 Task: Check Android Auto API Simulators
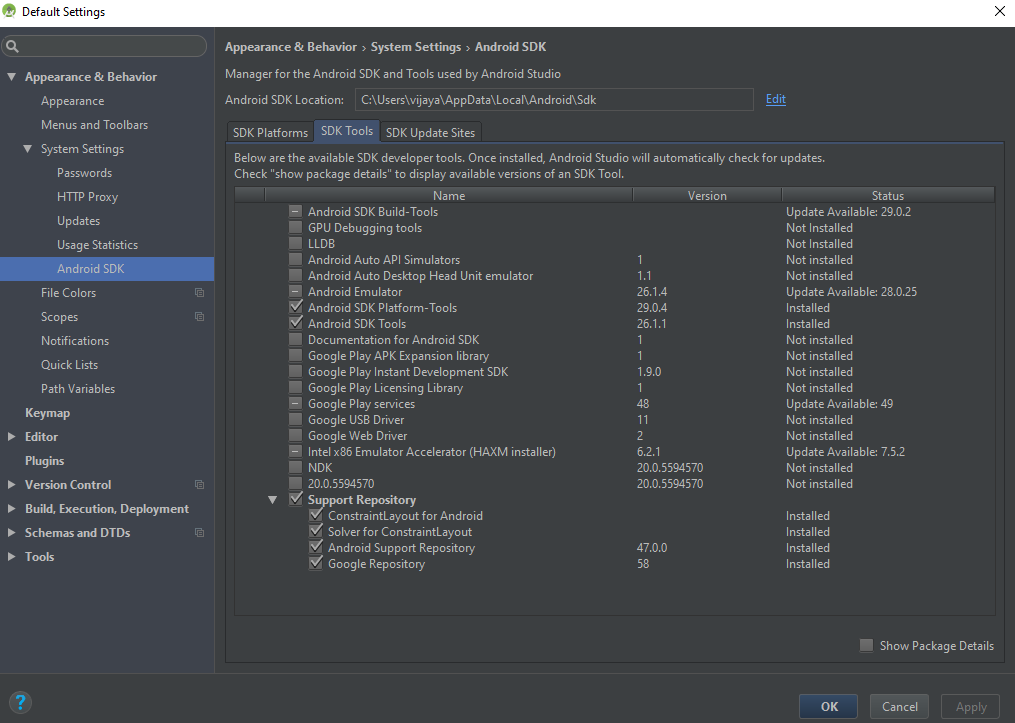[295, 259]
